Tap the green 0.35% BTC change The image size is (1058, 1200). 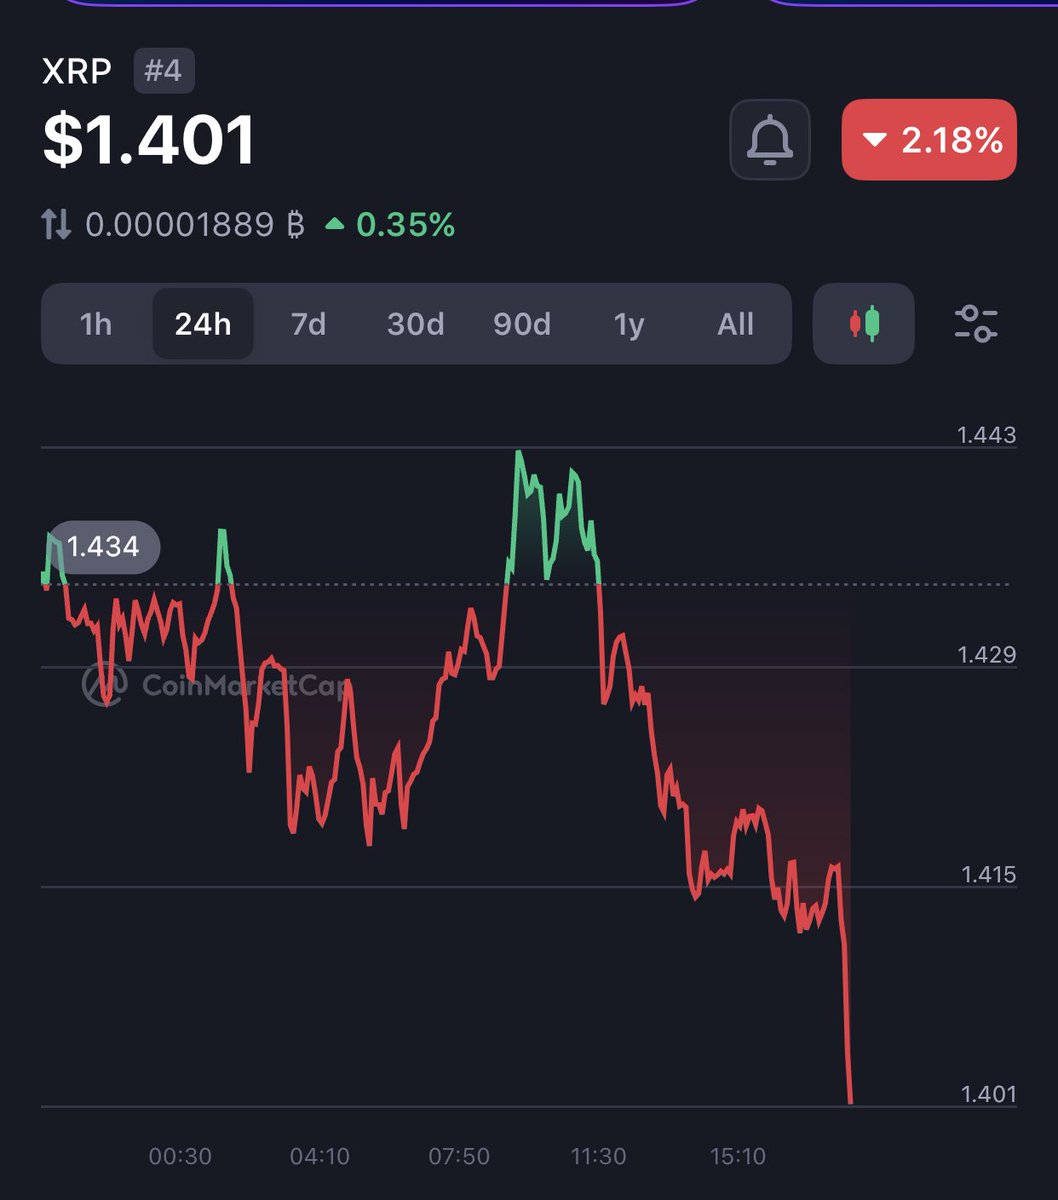tap(391, 225)
